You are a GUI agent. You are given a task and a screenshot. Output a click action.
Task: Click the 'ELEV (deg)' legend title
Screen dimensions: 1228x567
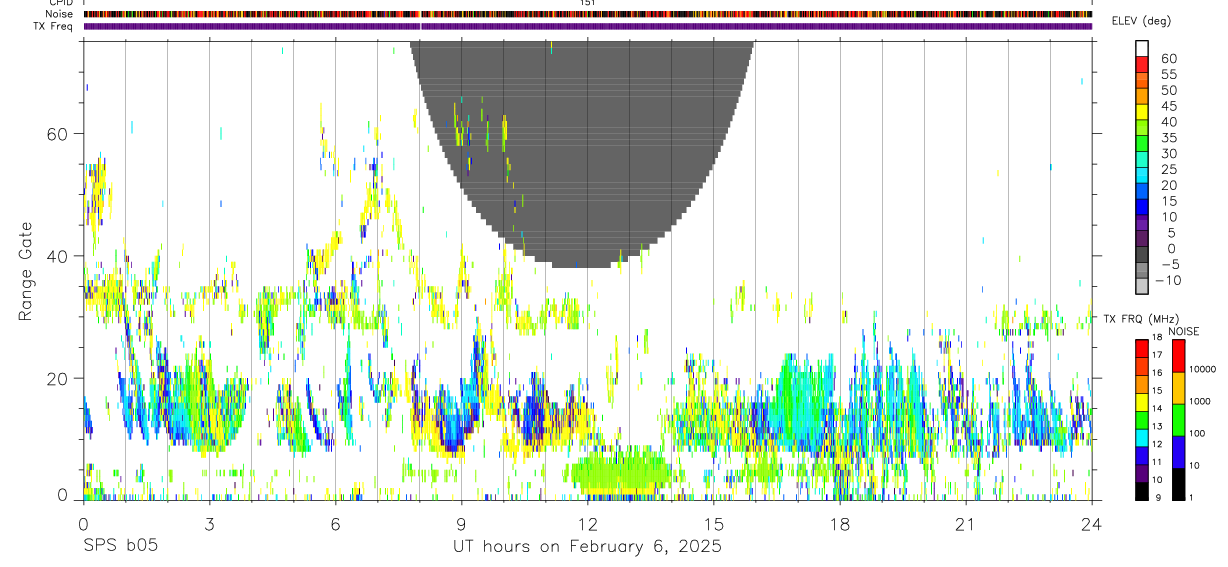click(1141, 21)
